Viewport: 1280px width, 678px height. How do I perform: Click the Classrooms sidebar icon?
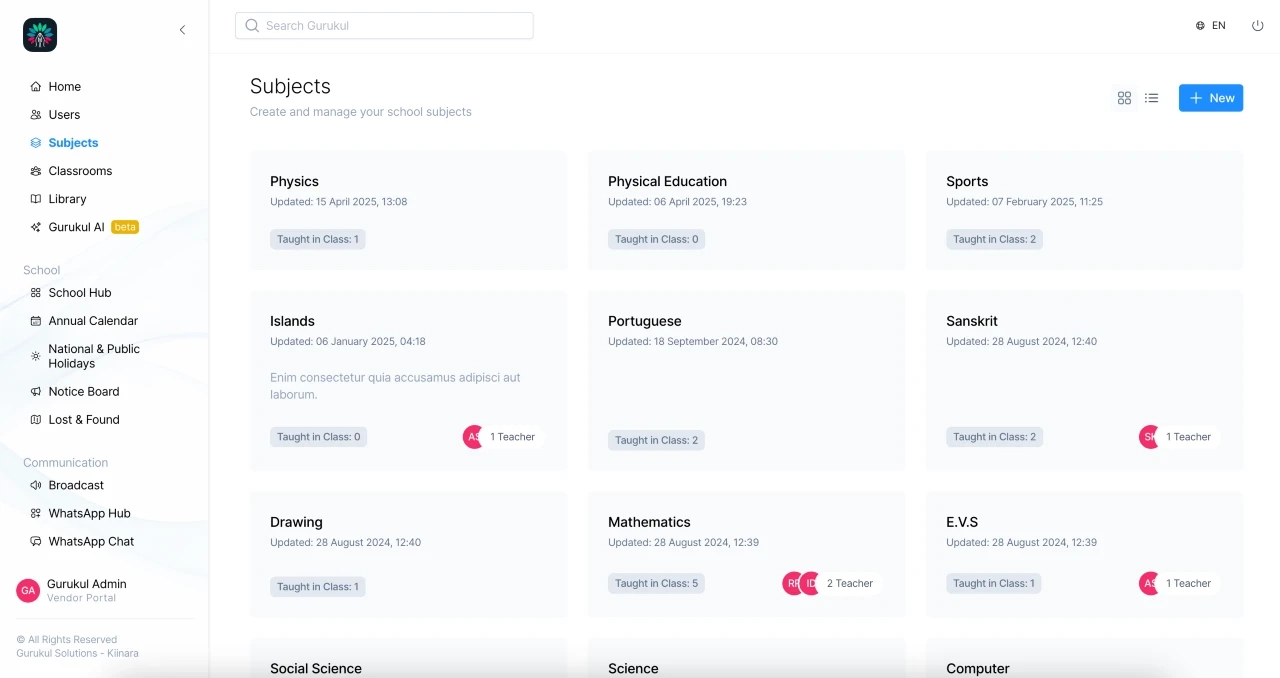click(36, 171)
